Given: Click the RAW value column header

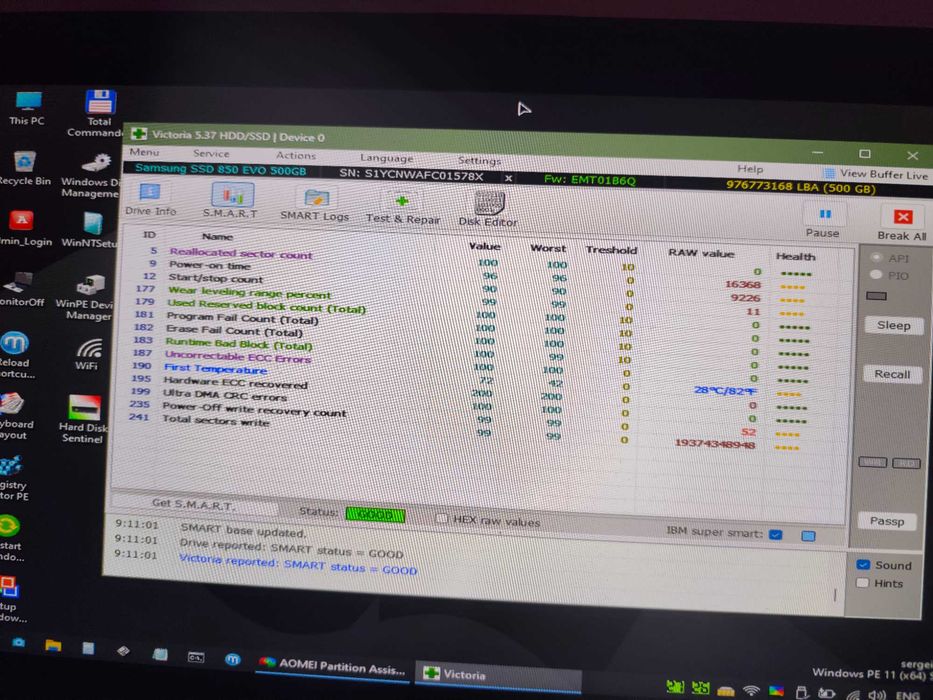Looking at the screenshot, I should 701,254.
